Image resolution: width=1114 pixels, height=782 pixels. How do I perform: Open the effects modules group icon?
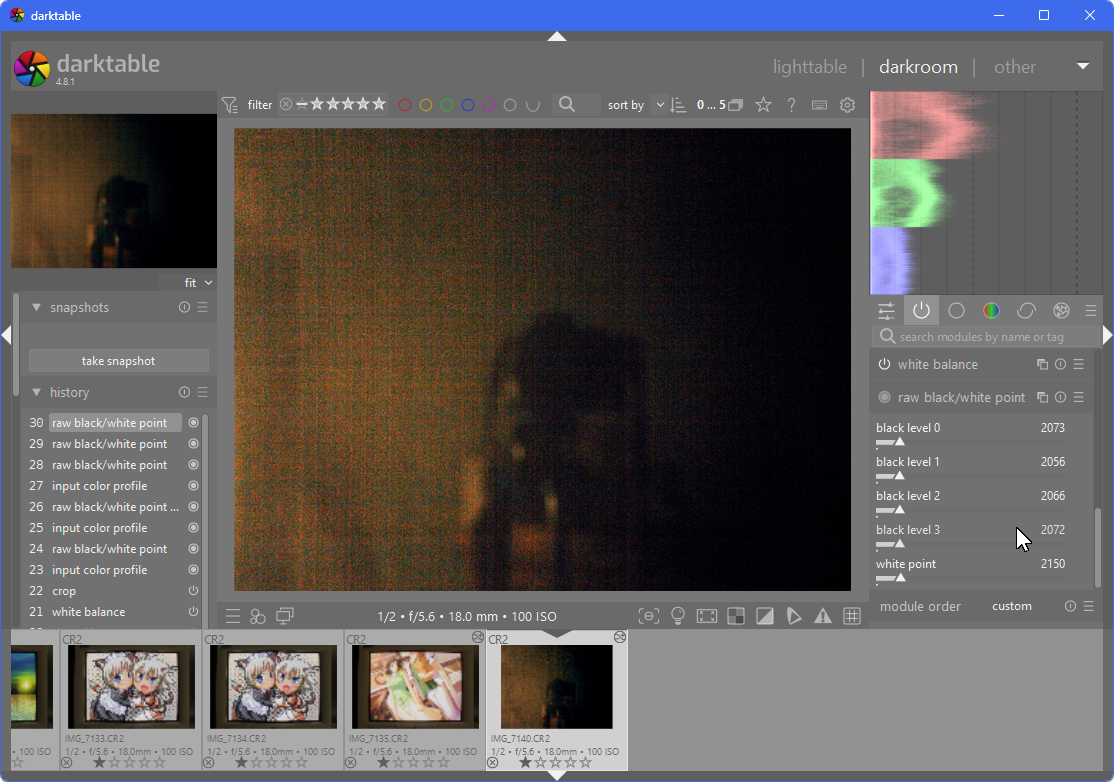[x=1061, y=311]
